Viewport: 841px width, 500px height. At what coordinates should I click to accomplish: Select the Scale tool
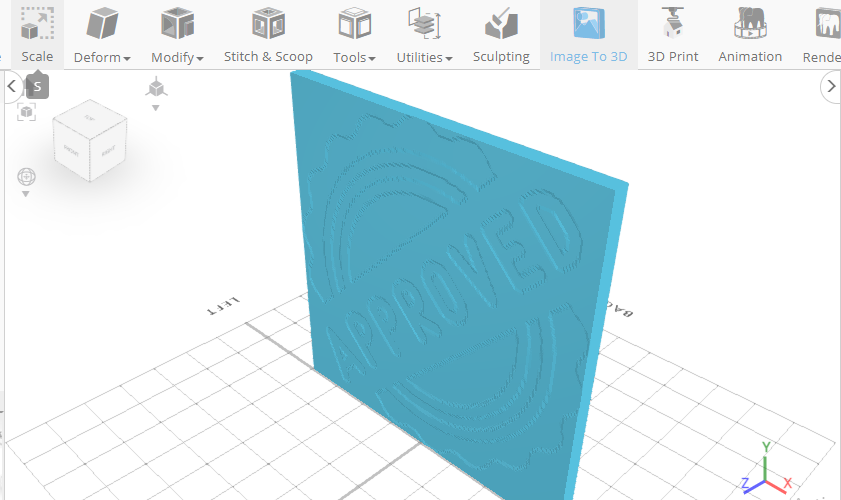(37, 34)
